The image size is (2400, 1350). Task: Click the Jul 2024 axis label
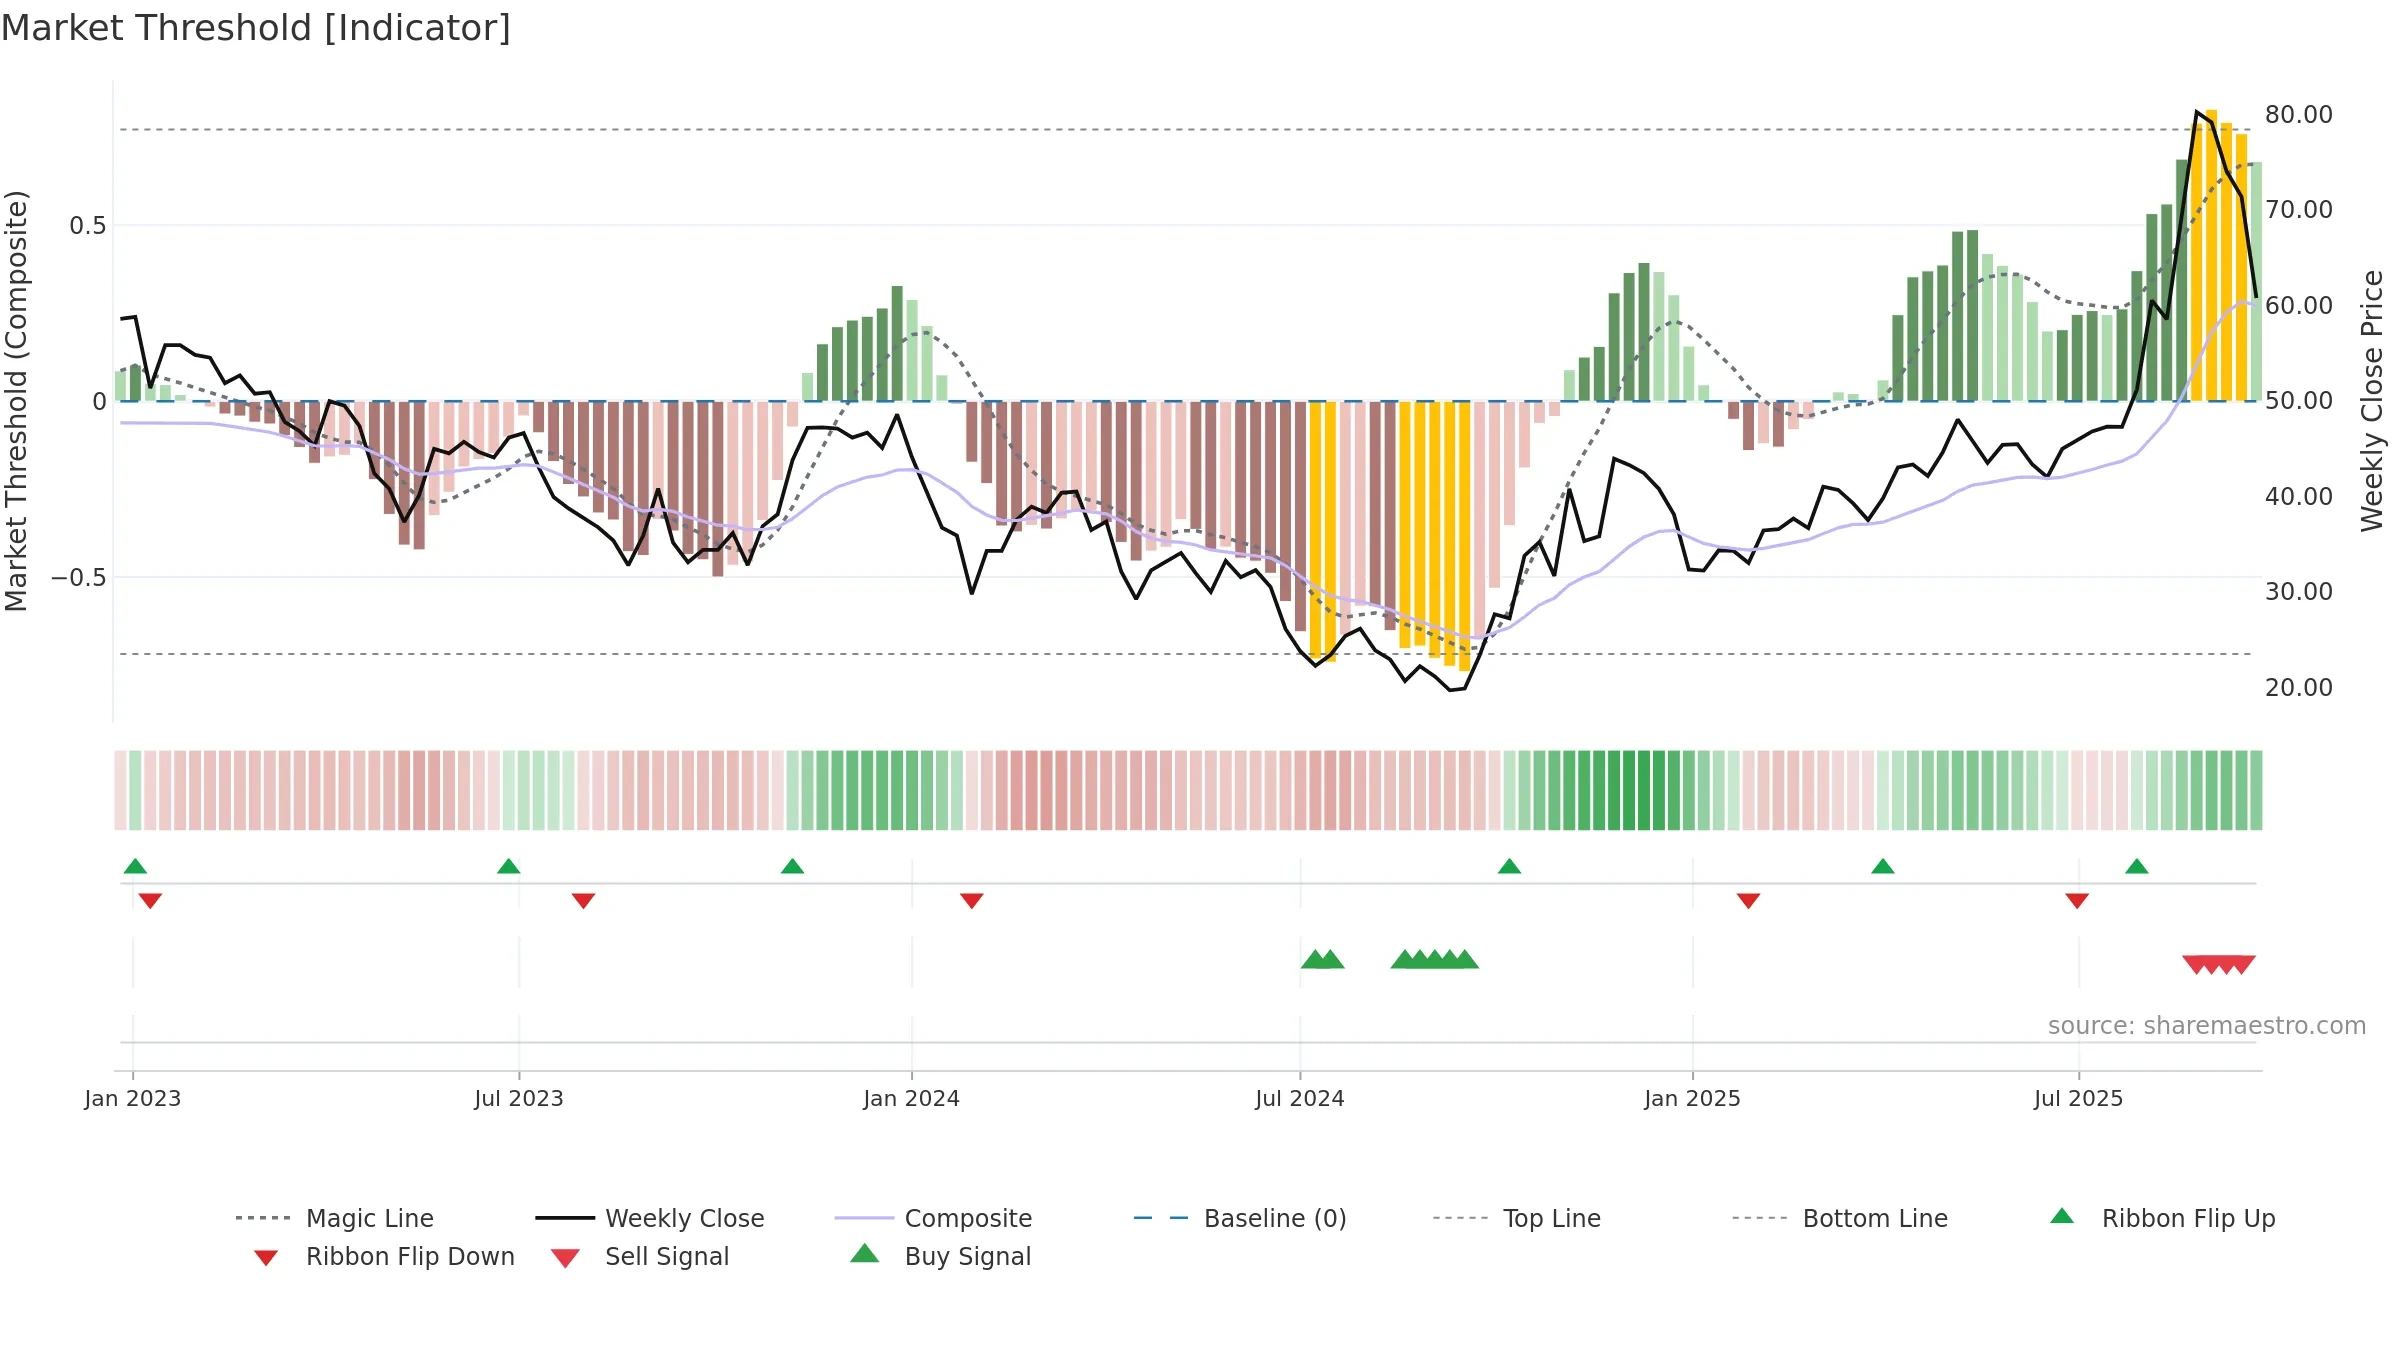coord(1300,1099)
